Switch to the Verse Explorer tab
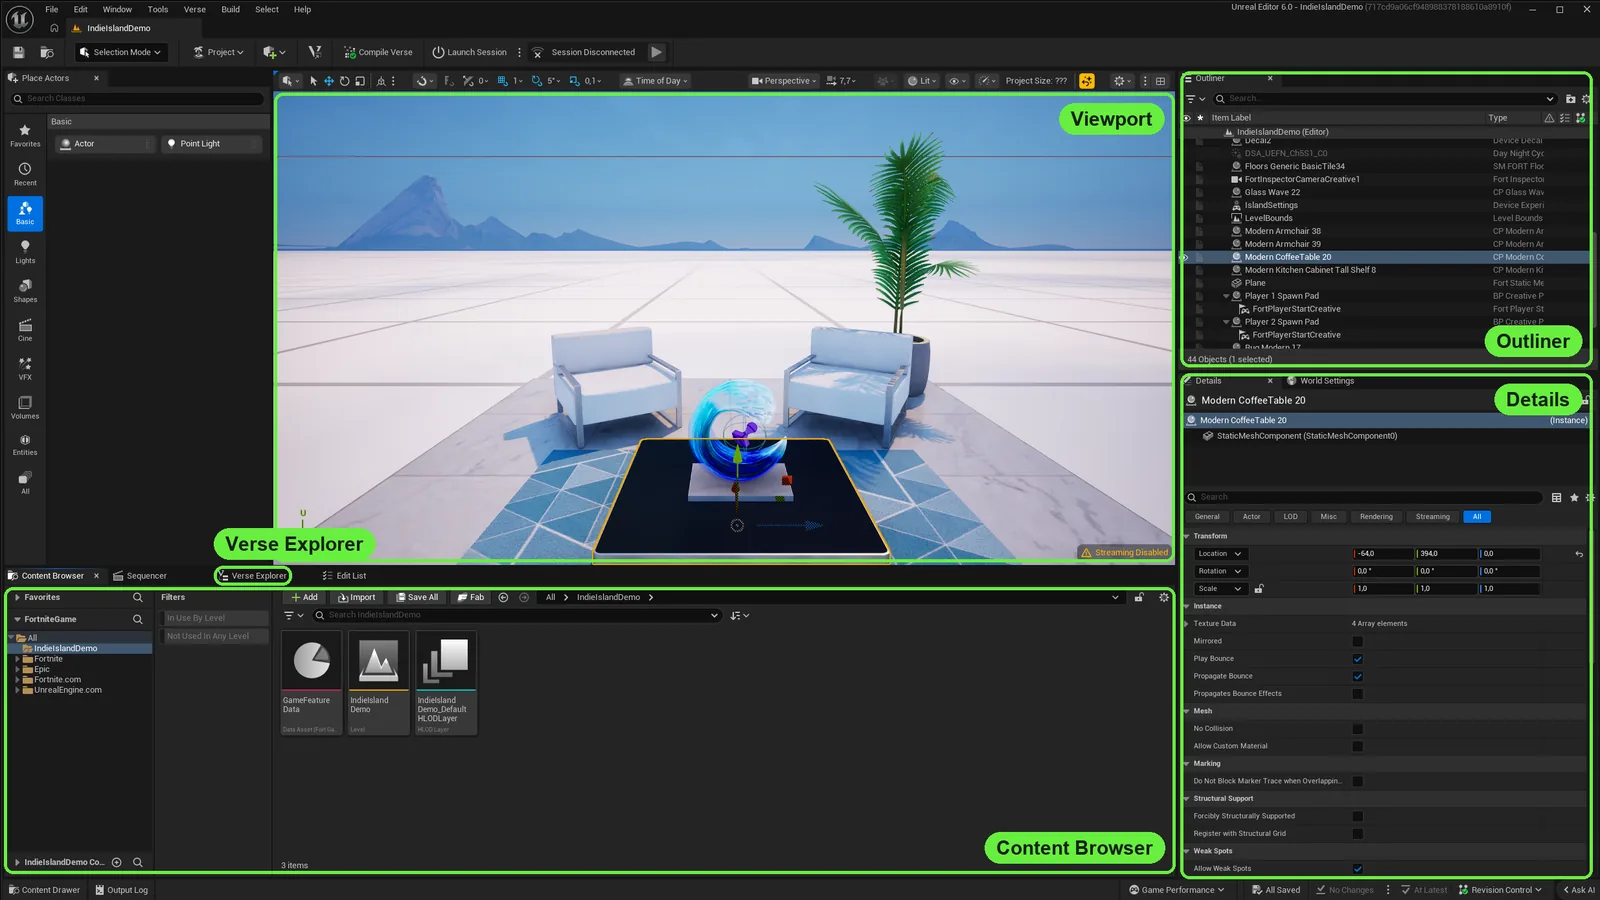Viewport: 1600px width, 900px height. (253, 576)
